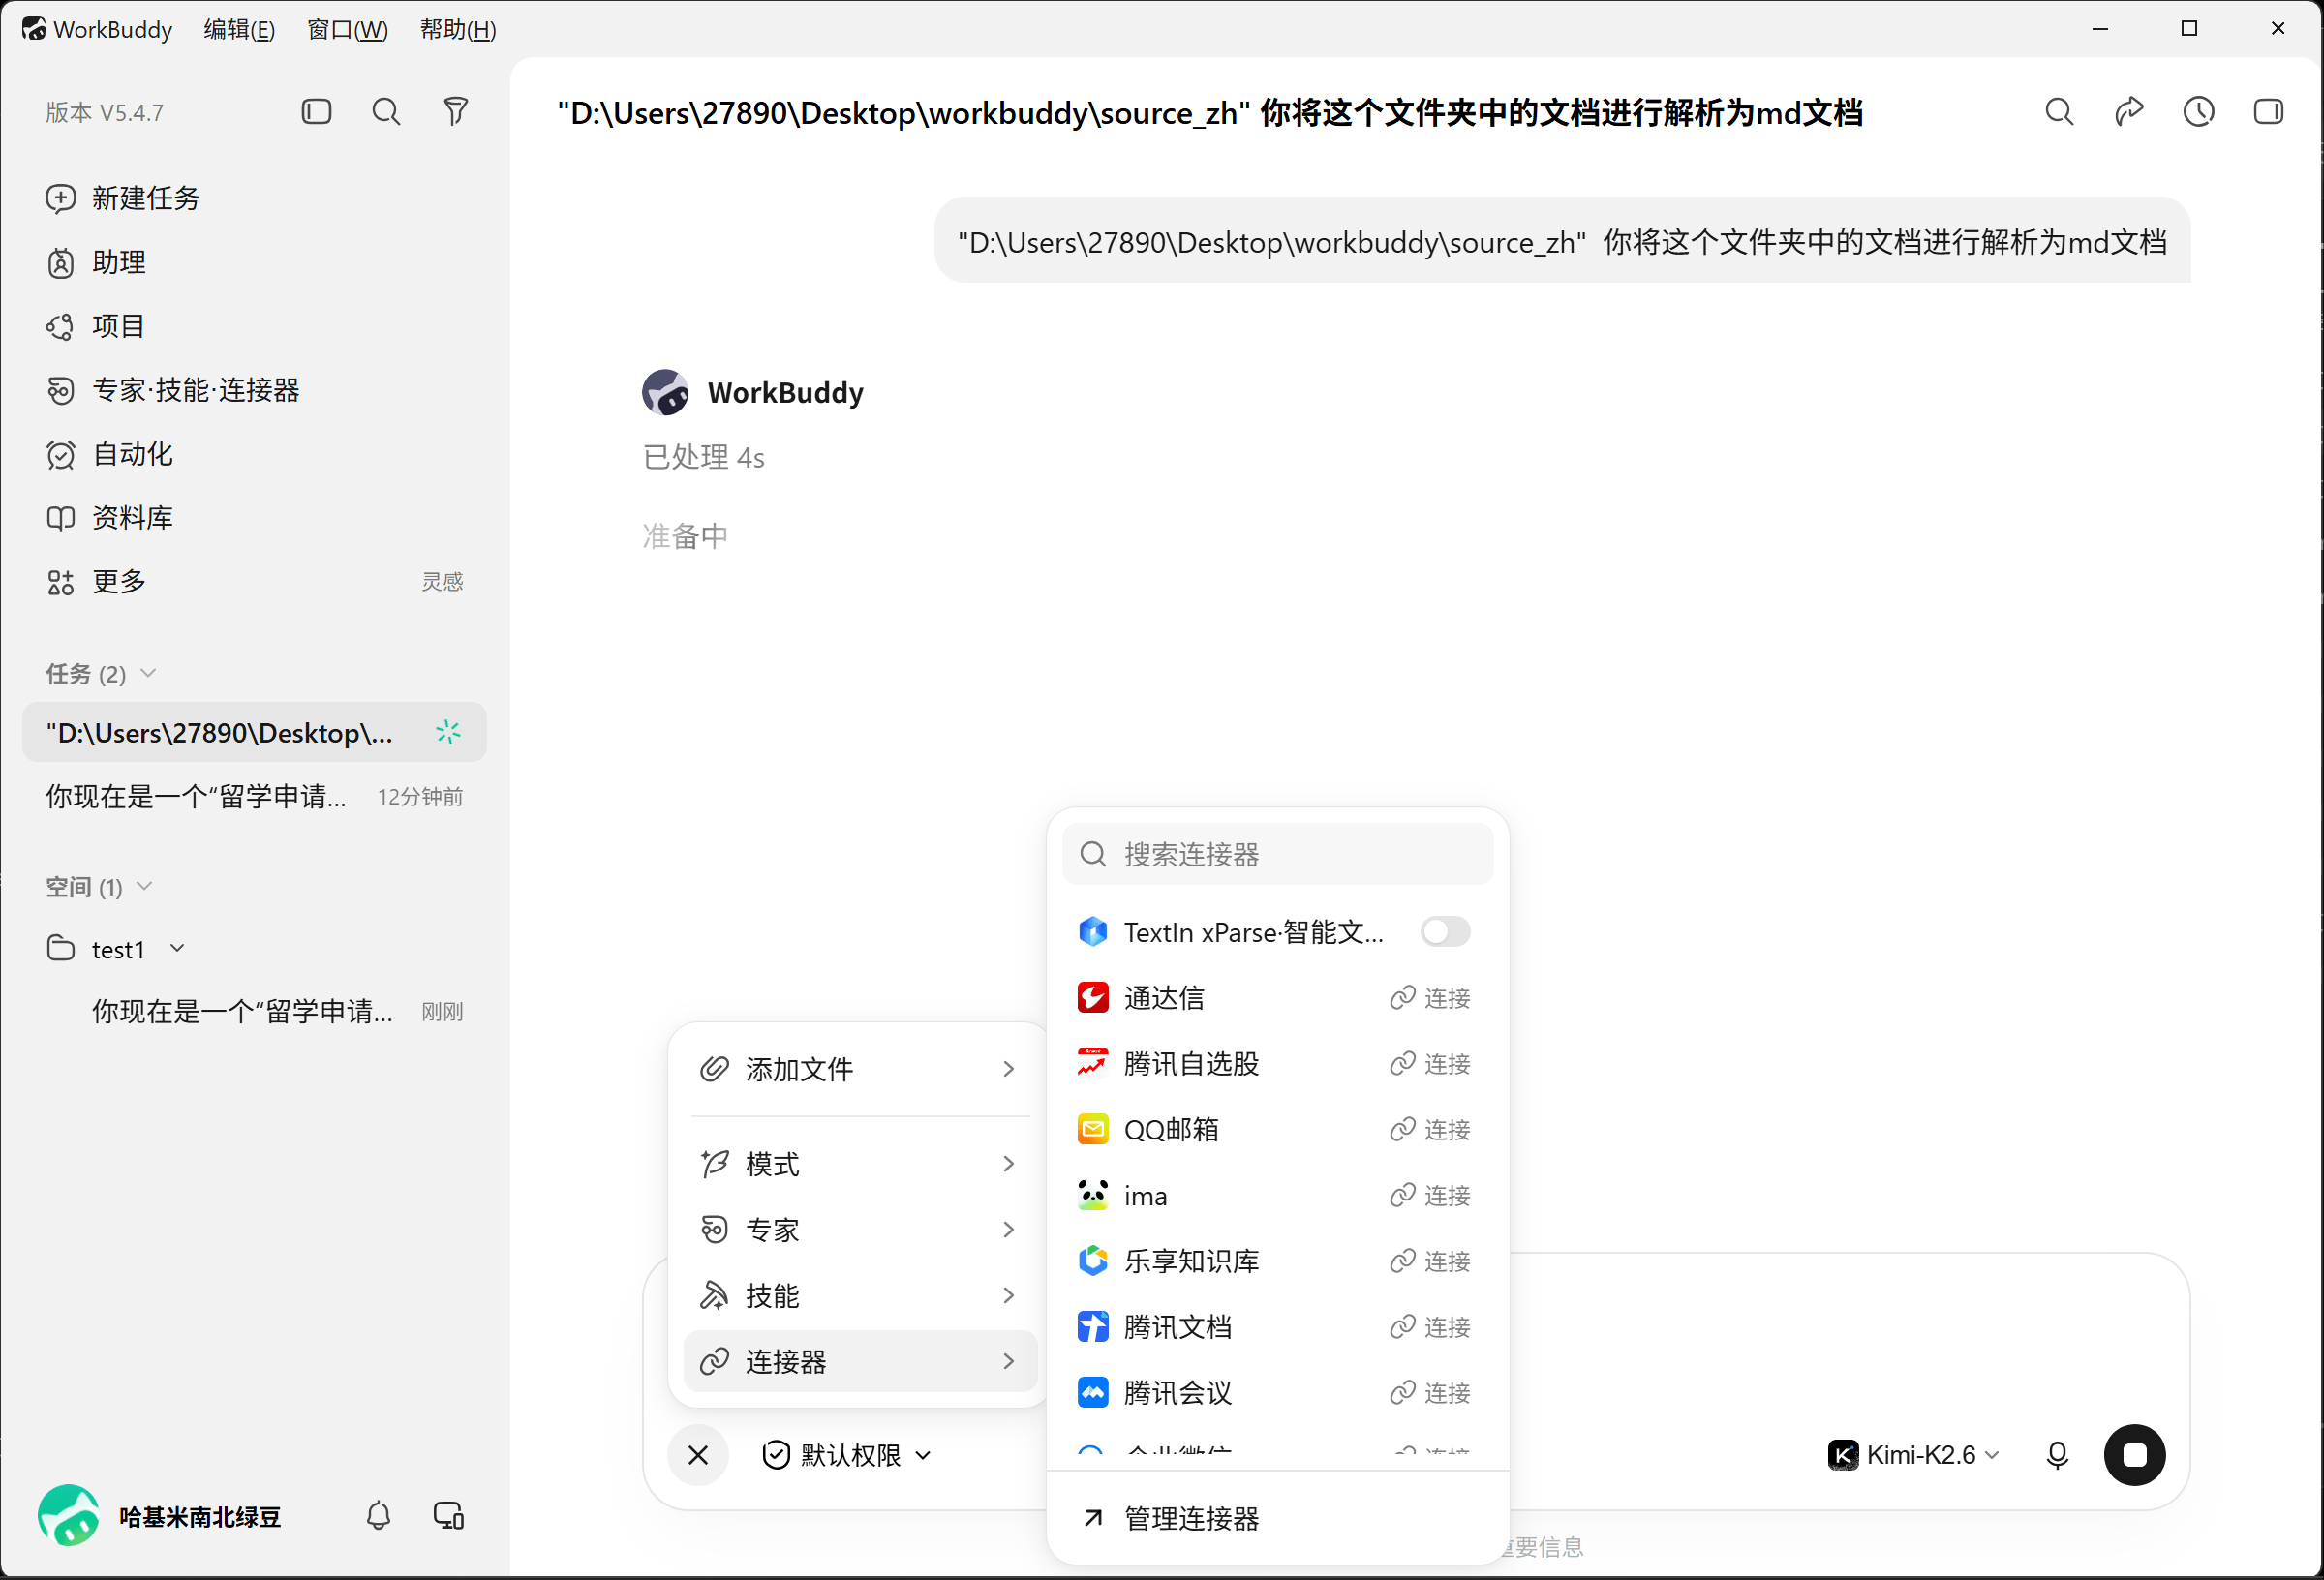Click the WorkBuddy app logo in title bar
Screen dimensions: 2324x1580
pyautogui.click(x=33, y=29)
